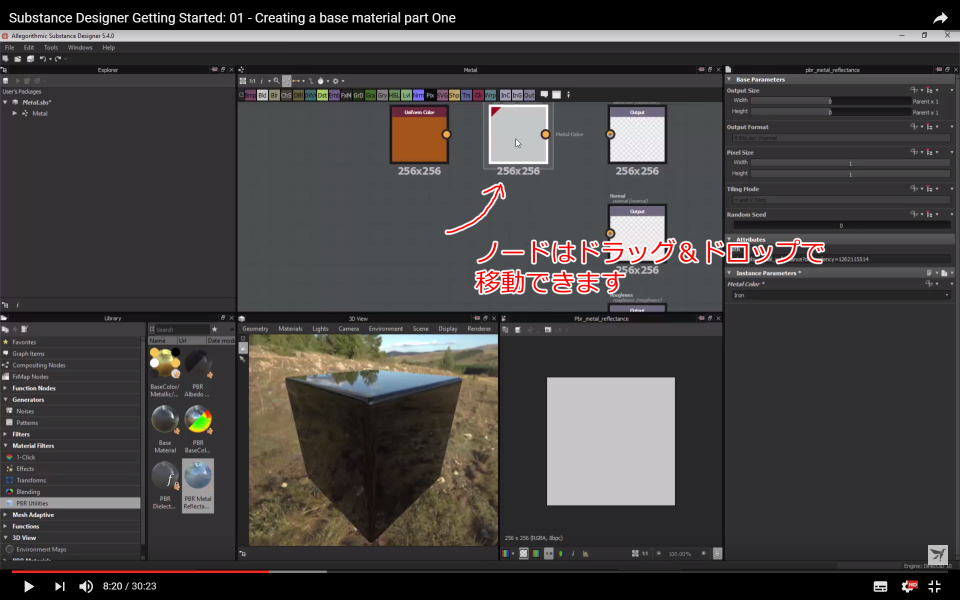Toggle the lock button in 2D view

click(x=717, y=553)
